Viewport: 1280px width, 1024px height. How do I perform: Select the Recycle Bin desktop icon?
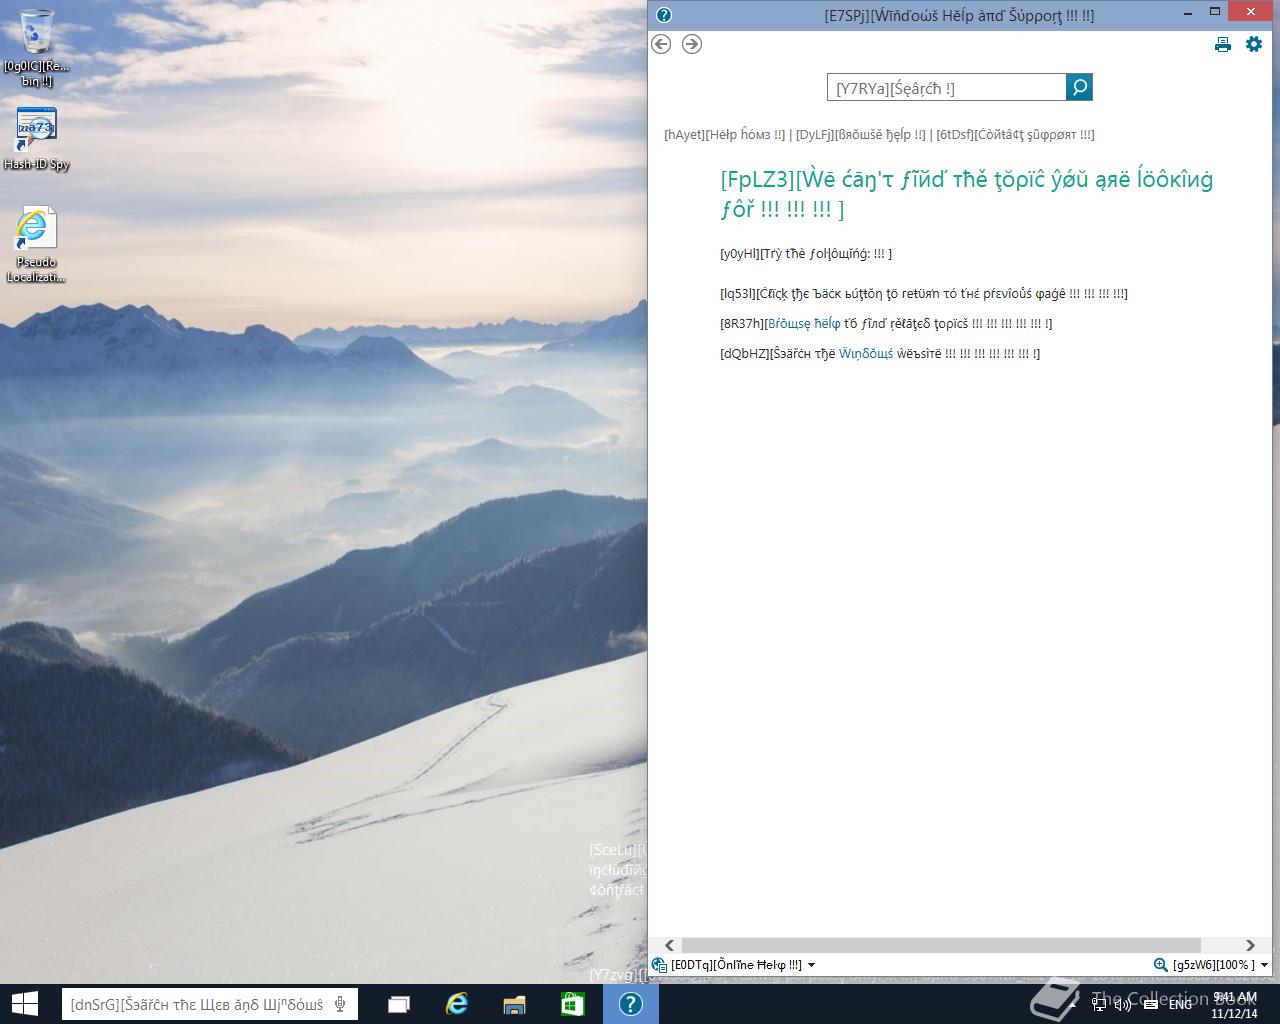(x=37, y=48)
